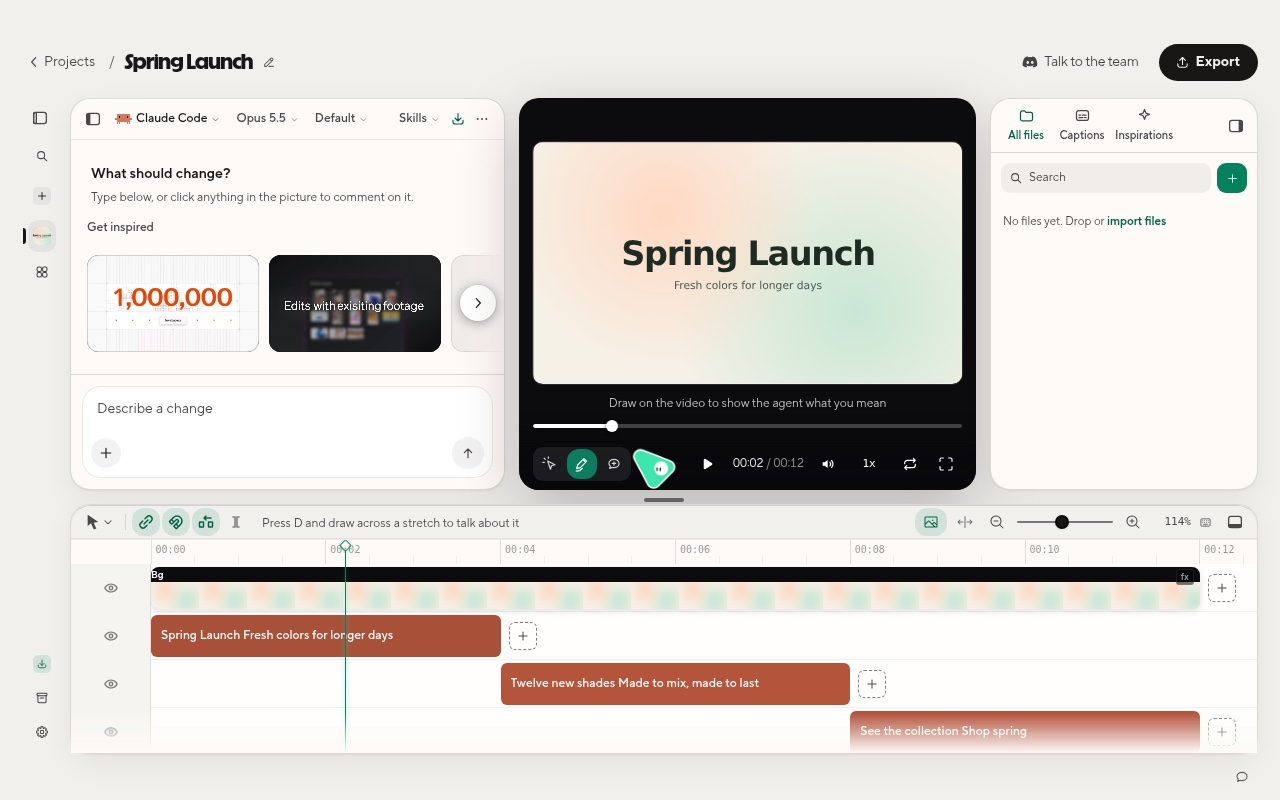The width and height of the screenshot is (1280, 800).
Task: Hide the Twelve new shades track
Action: tap(111, 684)
